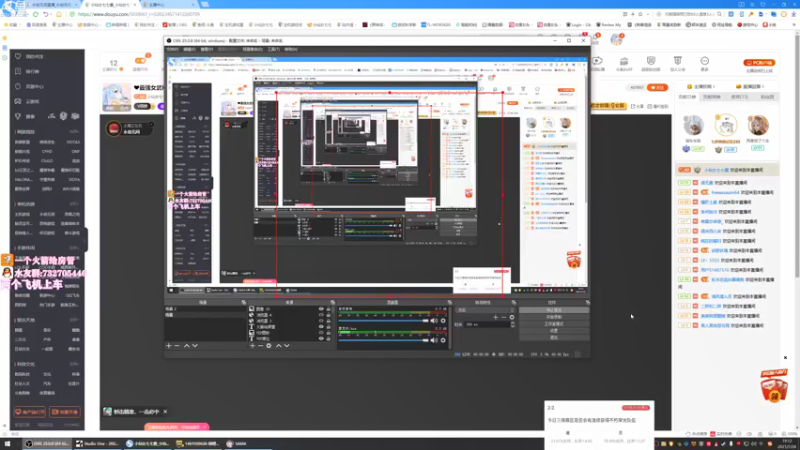Toggle the eye icon of the third OBS source
Image resolution: width=800 pixels, height=450 pixels.
click(321, 321)
